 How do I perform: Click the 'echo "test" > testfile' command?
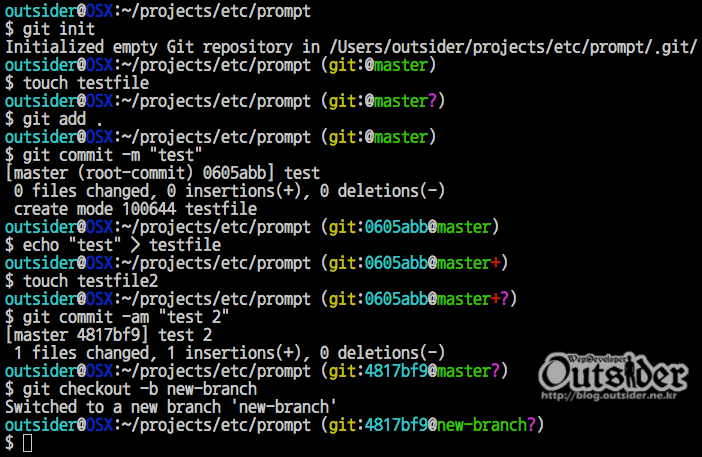coord(122,245)
